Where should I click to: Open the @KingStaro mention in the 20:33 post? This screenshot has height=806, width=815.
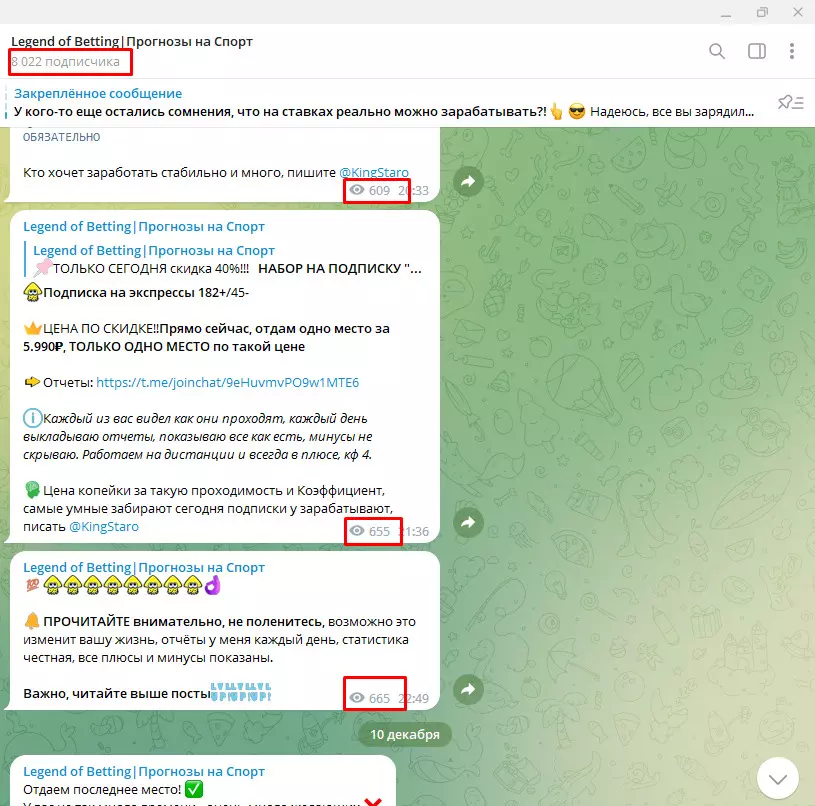click(374, 173)
